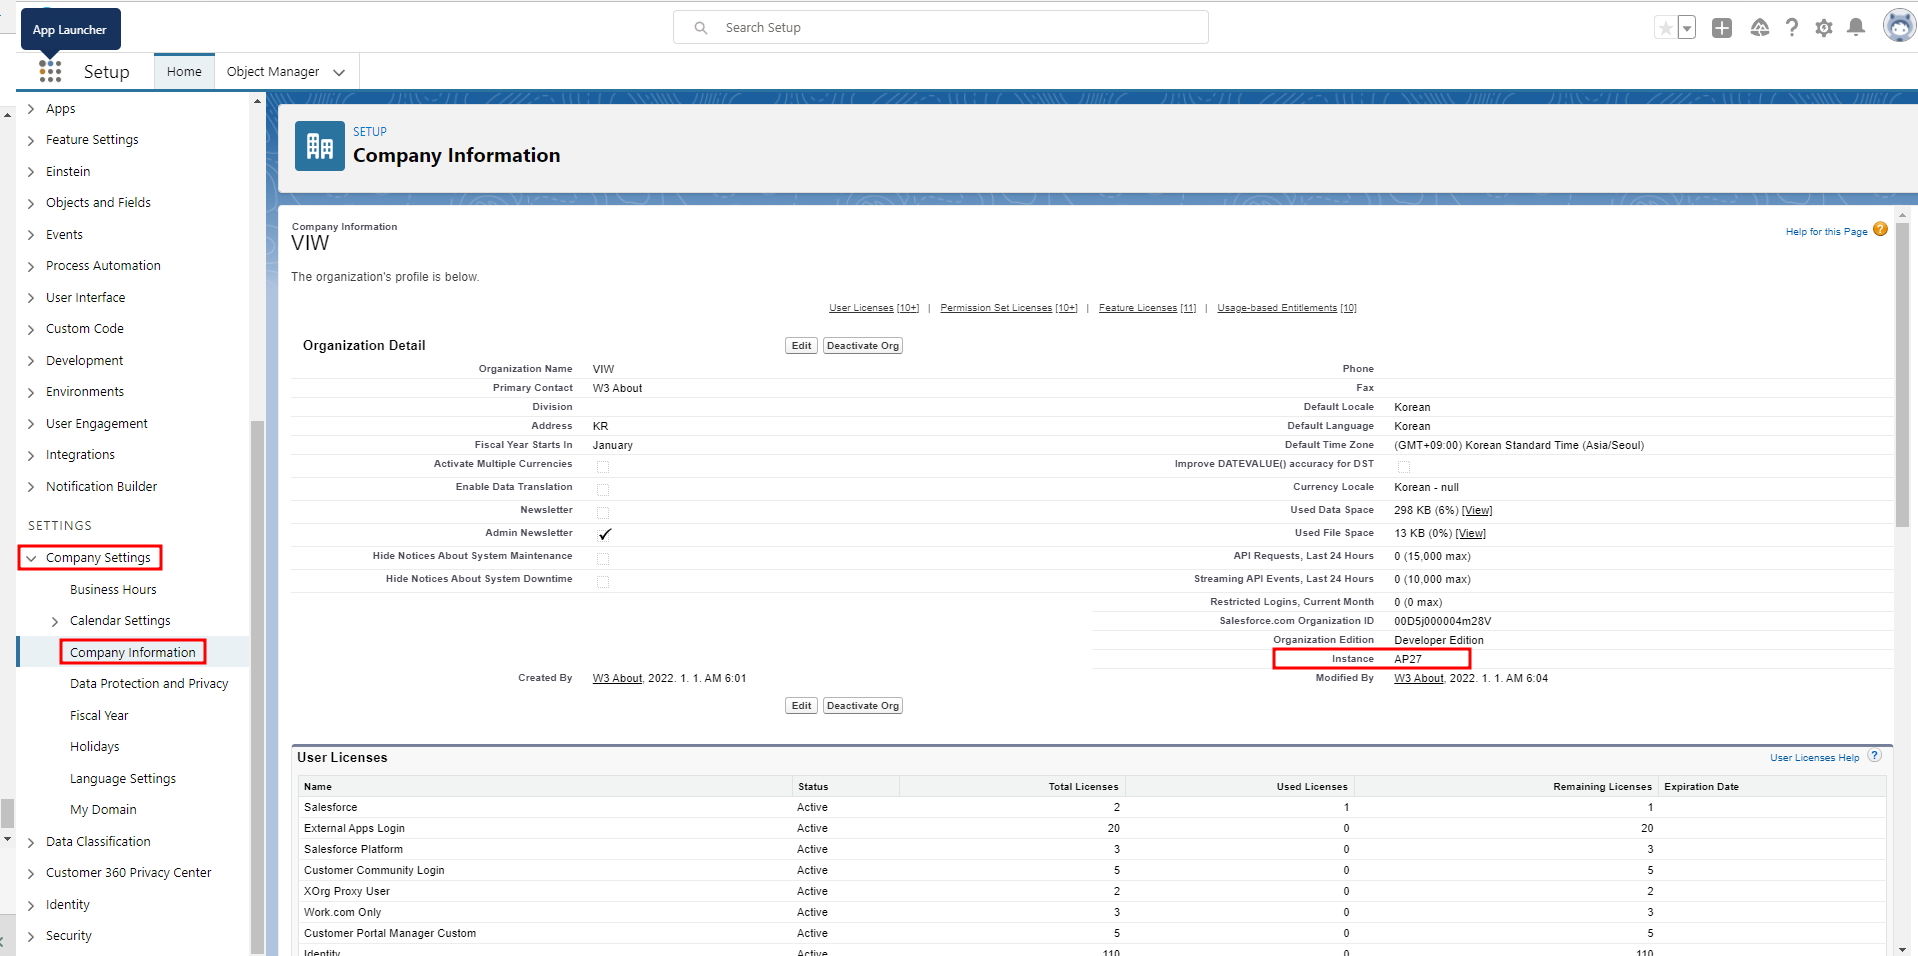Jump to Usage-based Entitlements link
Viewport: 1918px width, 956px height.
click(1287, 308)
